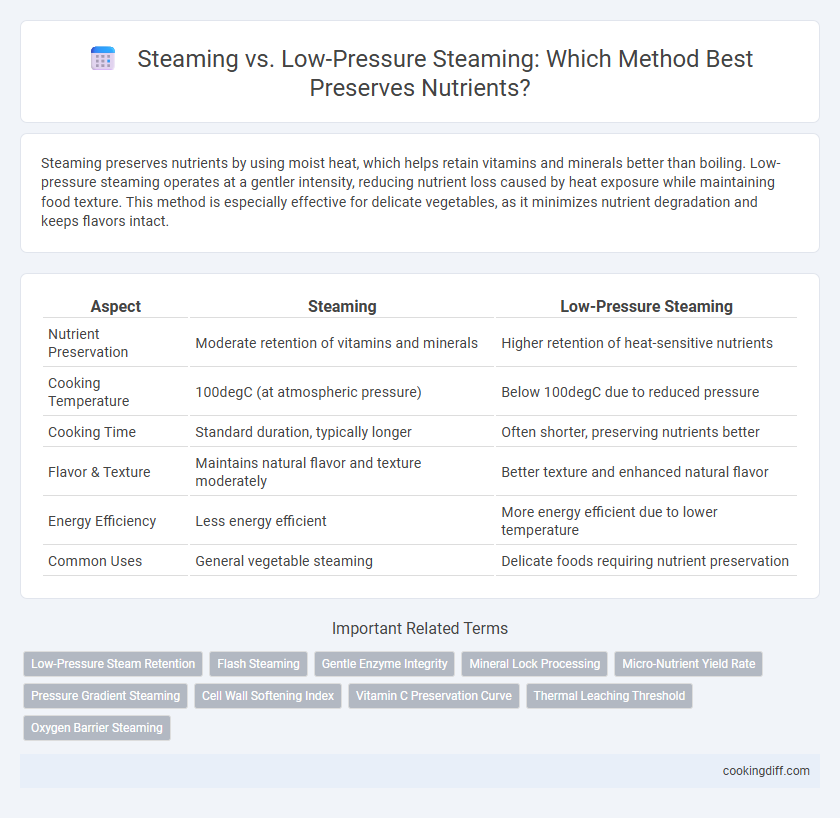Select the Gentle Enzyme Integrity tag
Viewport: 840px width, 818px height.
click(x=384, y=664)
